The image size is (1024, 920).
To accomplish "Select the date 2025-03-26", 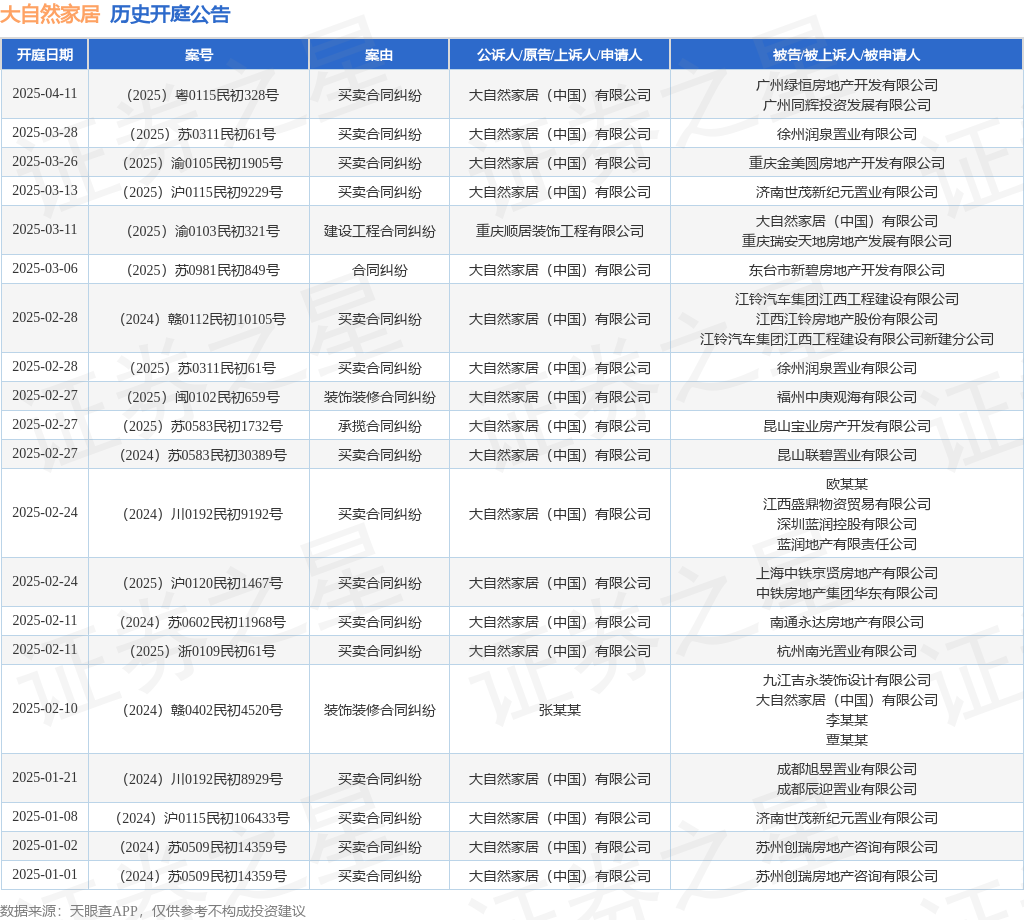I will (44, 161).
